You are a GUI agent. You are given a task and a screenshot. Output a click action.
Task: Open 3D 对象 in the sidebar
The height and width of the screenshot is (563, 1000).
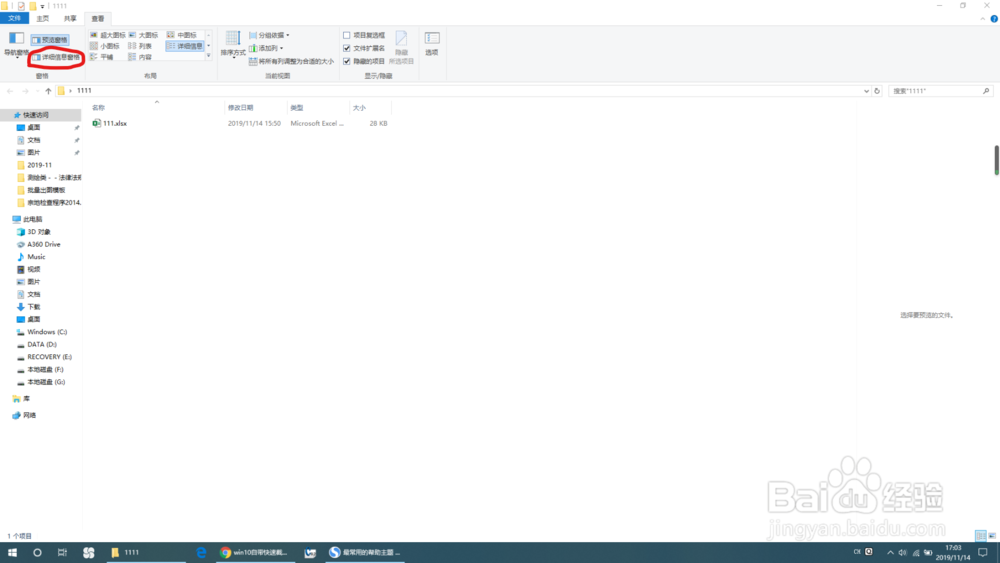(39, 232)
